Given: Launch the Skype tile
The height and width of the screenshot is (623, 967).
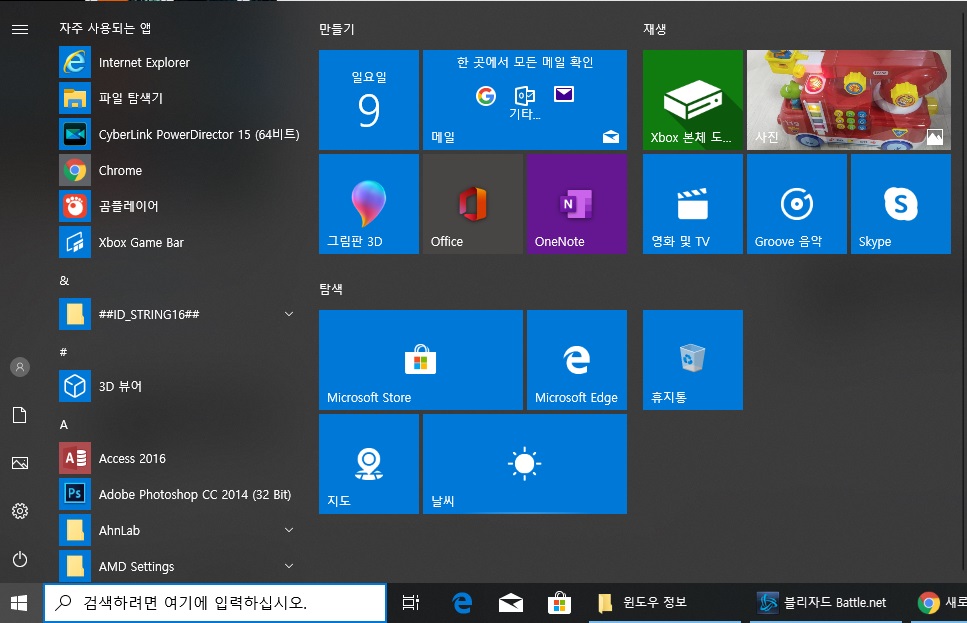Looking at the screenshot, I should pyautogui.click(x=901, y=204).
